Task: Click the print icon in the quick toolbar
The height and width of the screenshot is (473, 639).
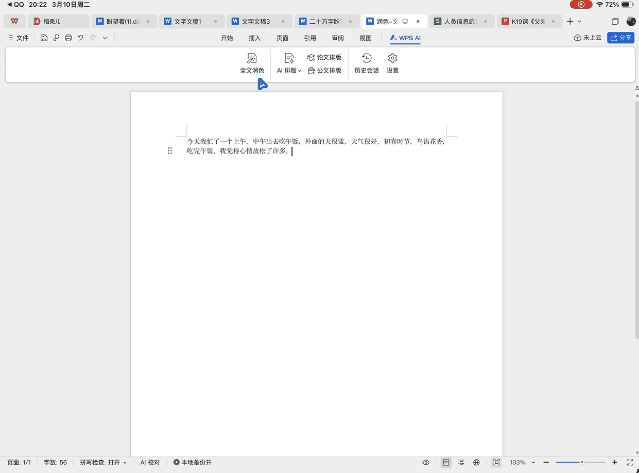Action: [68, 38]
